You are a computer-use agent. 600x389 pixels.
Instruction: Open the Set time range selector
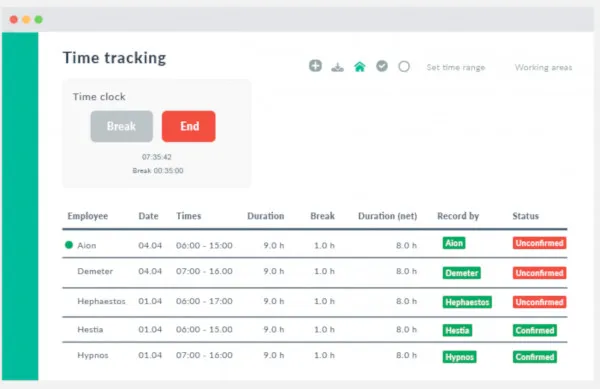(x=456, y=67)
